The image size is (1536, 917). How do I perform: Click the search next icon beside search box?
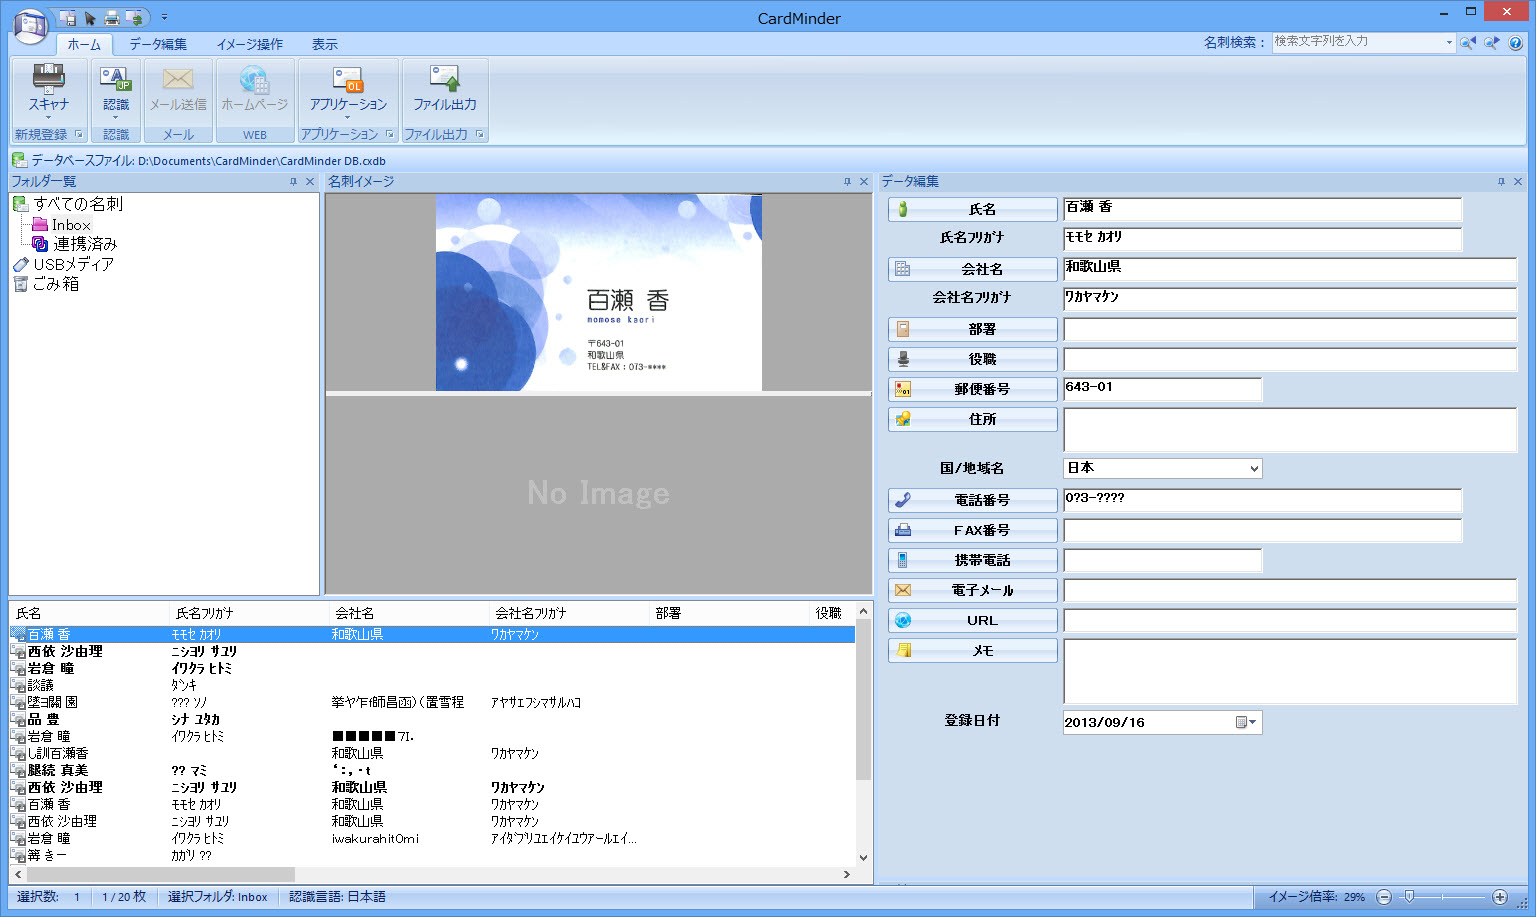tap(1491, 43)
